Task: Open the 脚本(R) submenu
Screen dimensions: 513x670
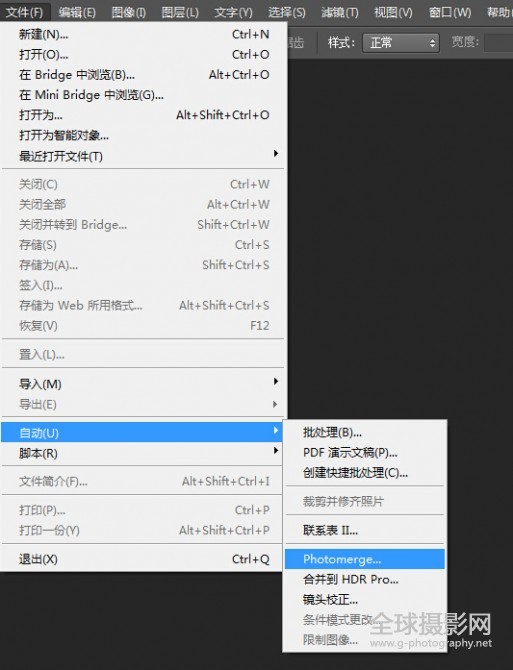Action: pyautogui.click(x=143, y=453)
